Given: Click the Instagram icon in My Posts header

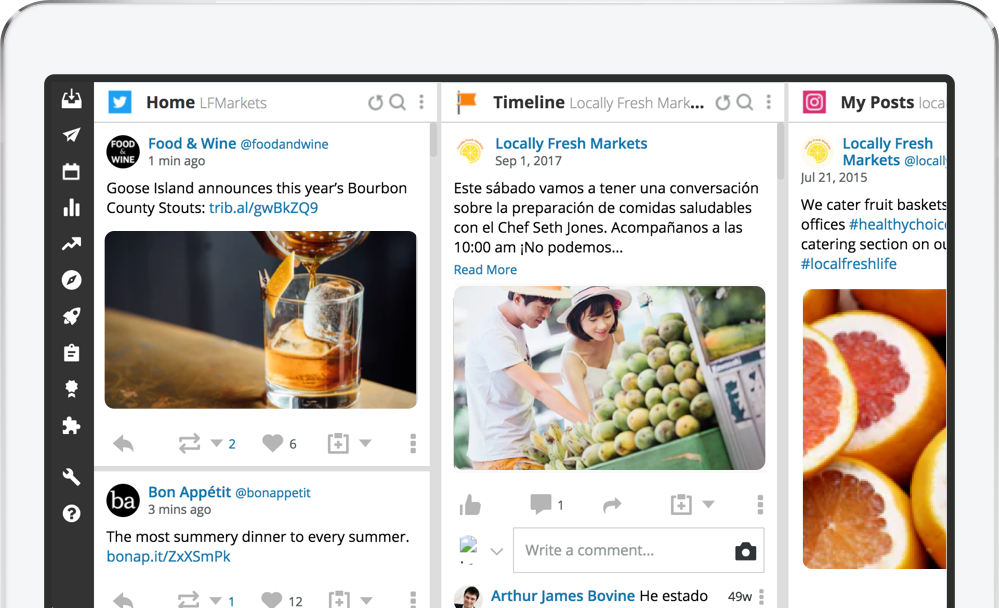Looking at the screenshot, I should (x=814, y=102).
